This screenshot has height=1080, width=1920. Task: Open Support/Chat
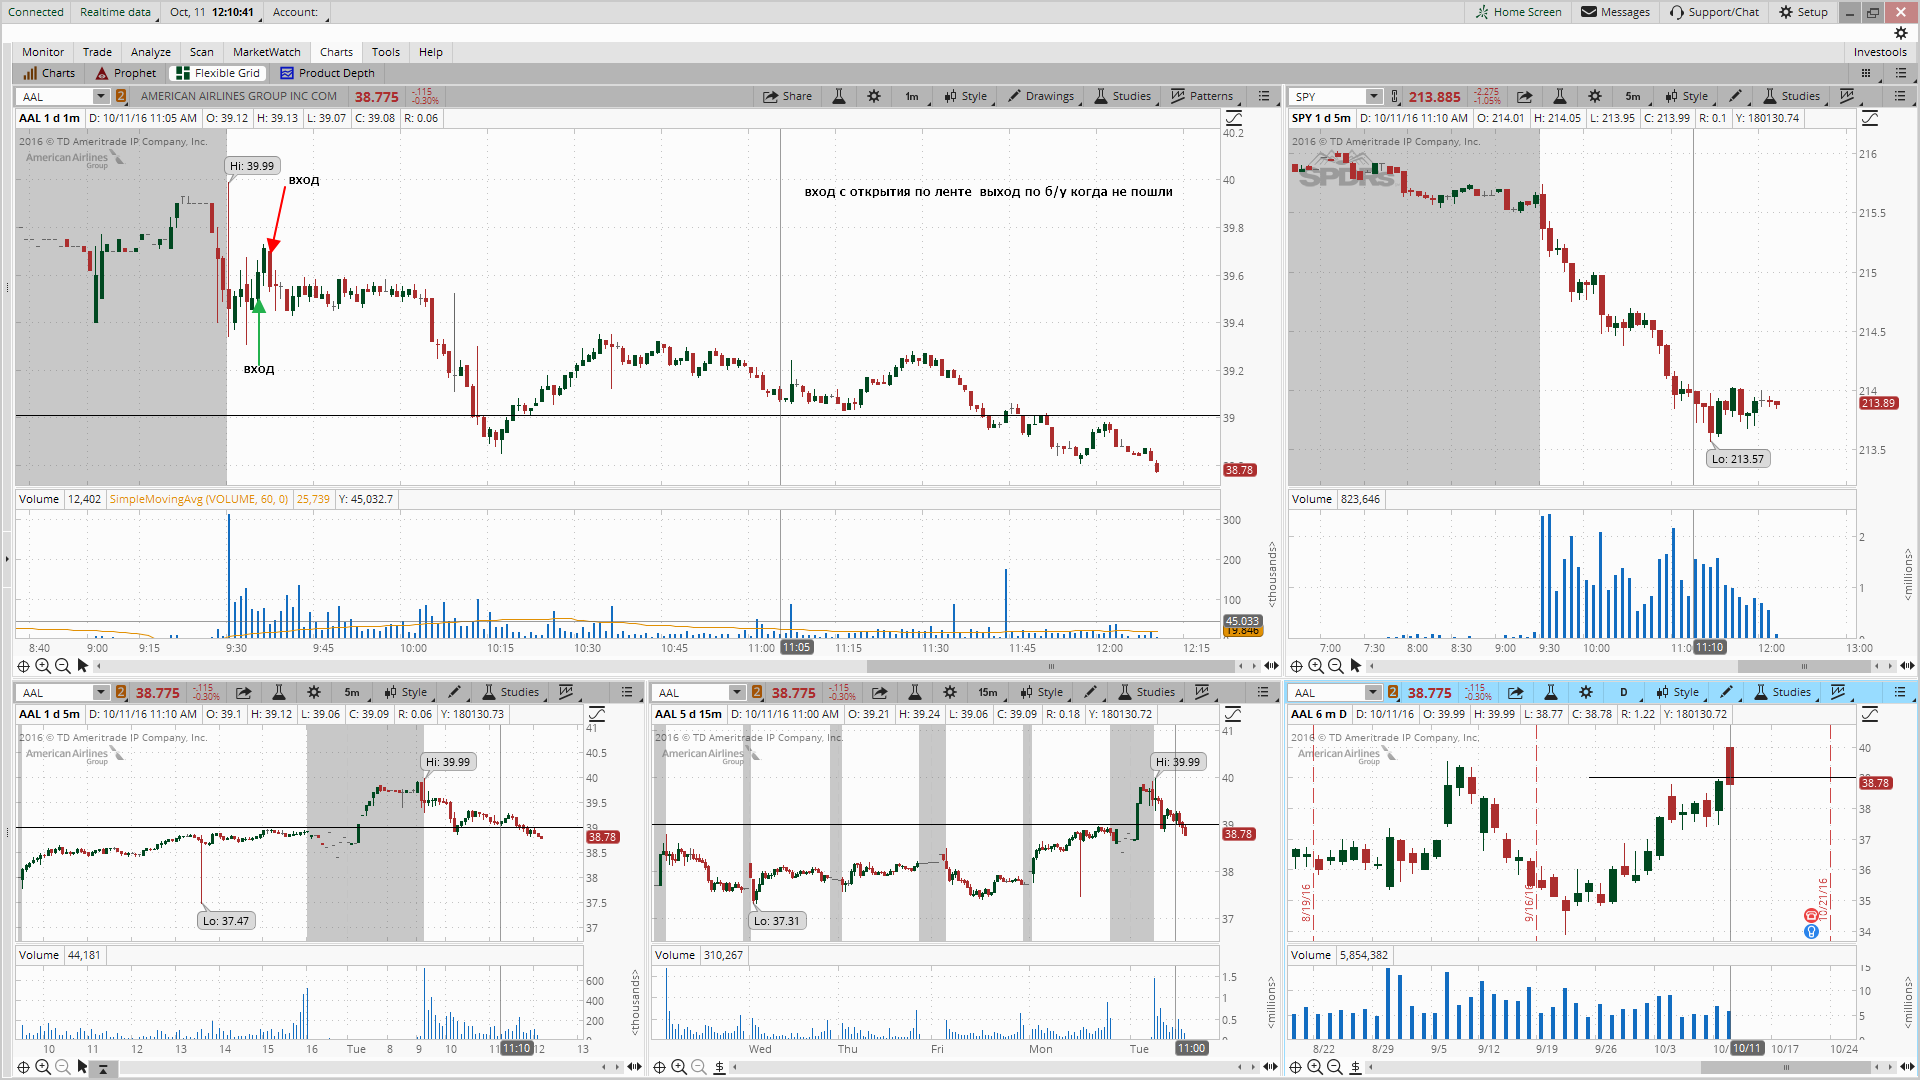click(1714, 12)
